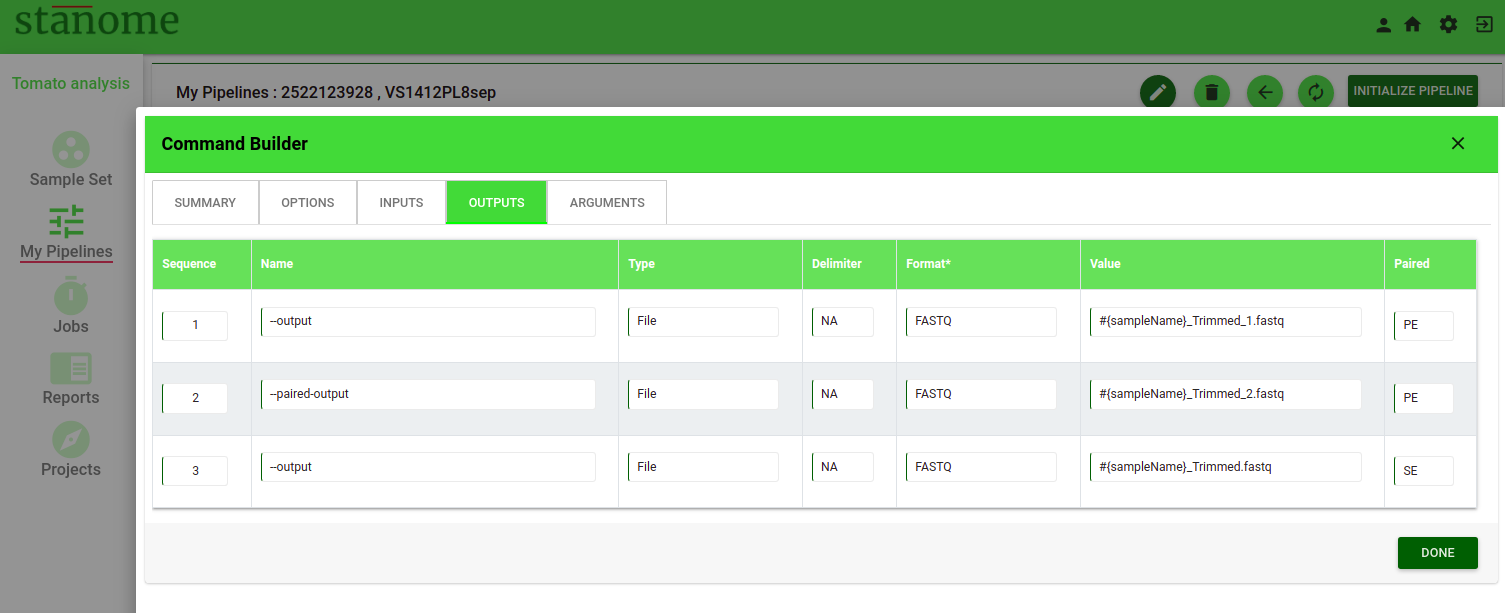The height and width of the screenshot is (613, 1505).
Task: Click the My Pipelines : 2522123928 heading
Action: point(336,92)
